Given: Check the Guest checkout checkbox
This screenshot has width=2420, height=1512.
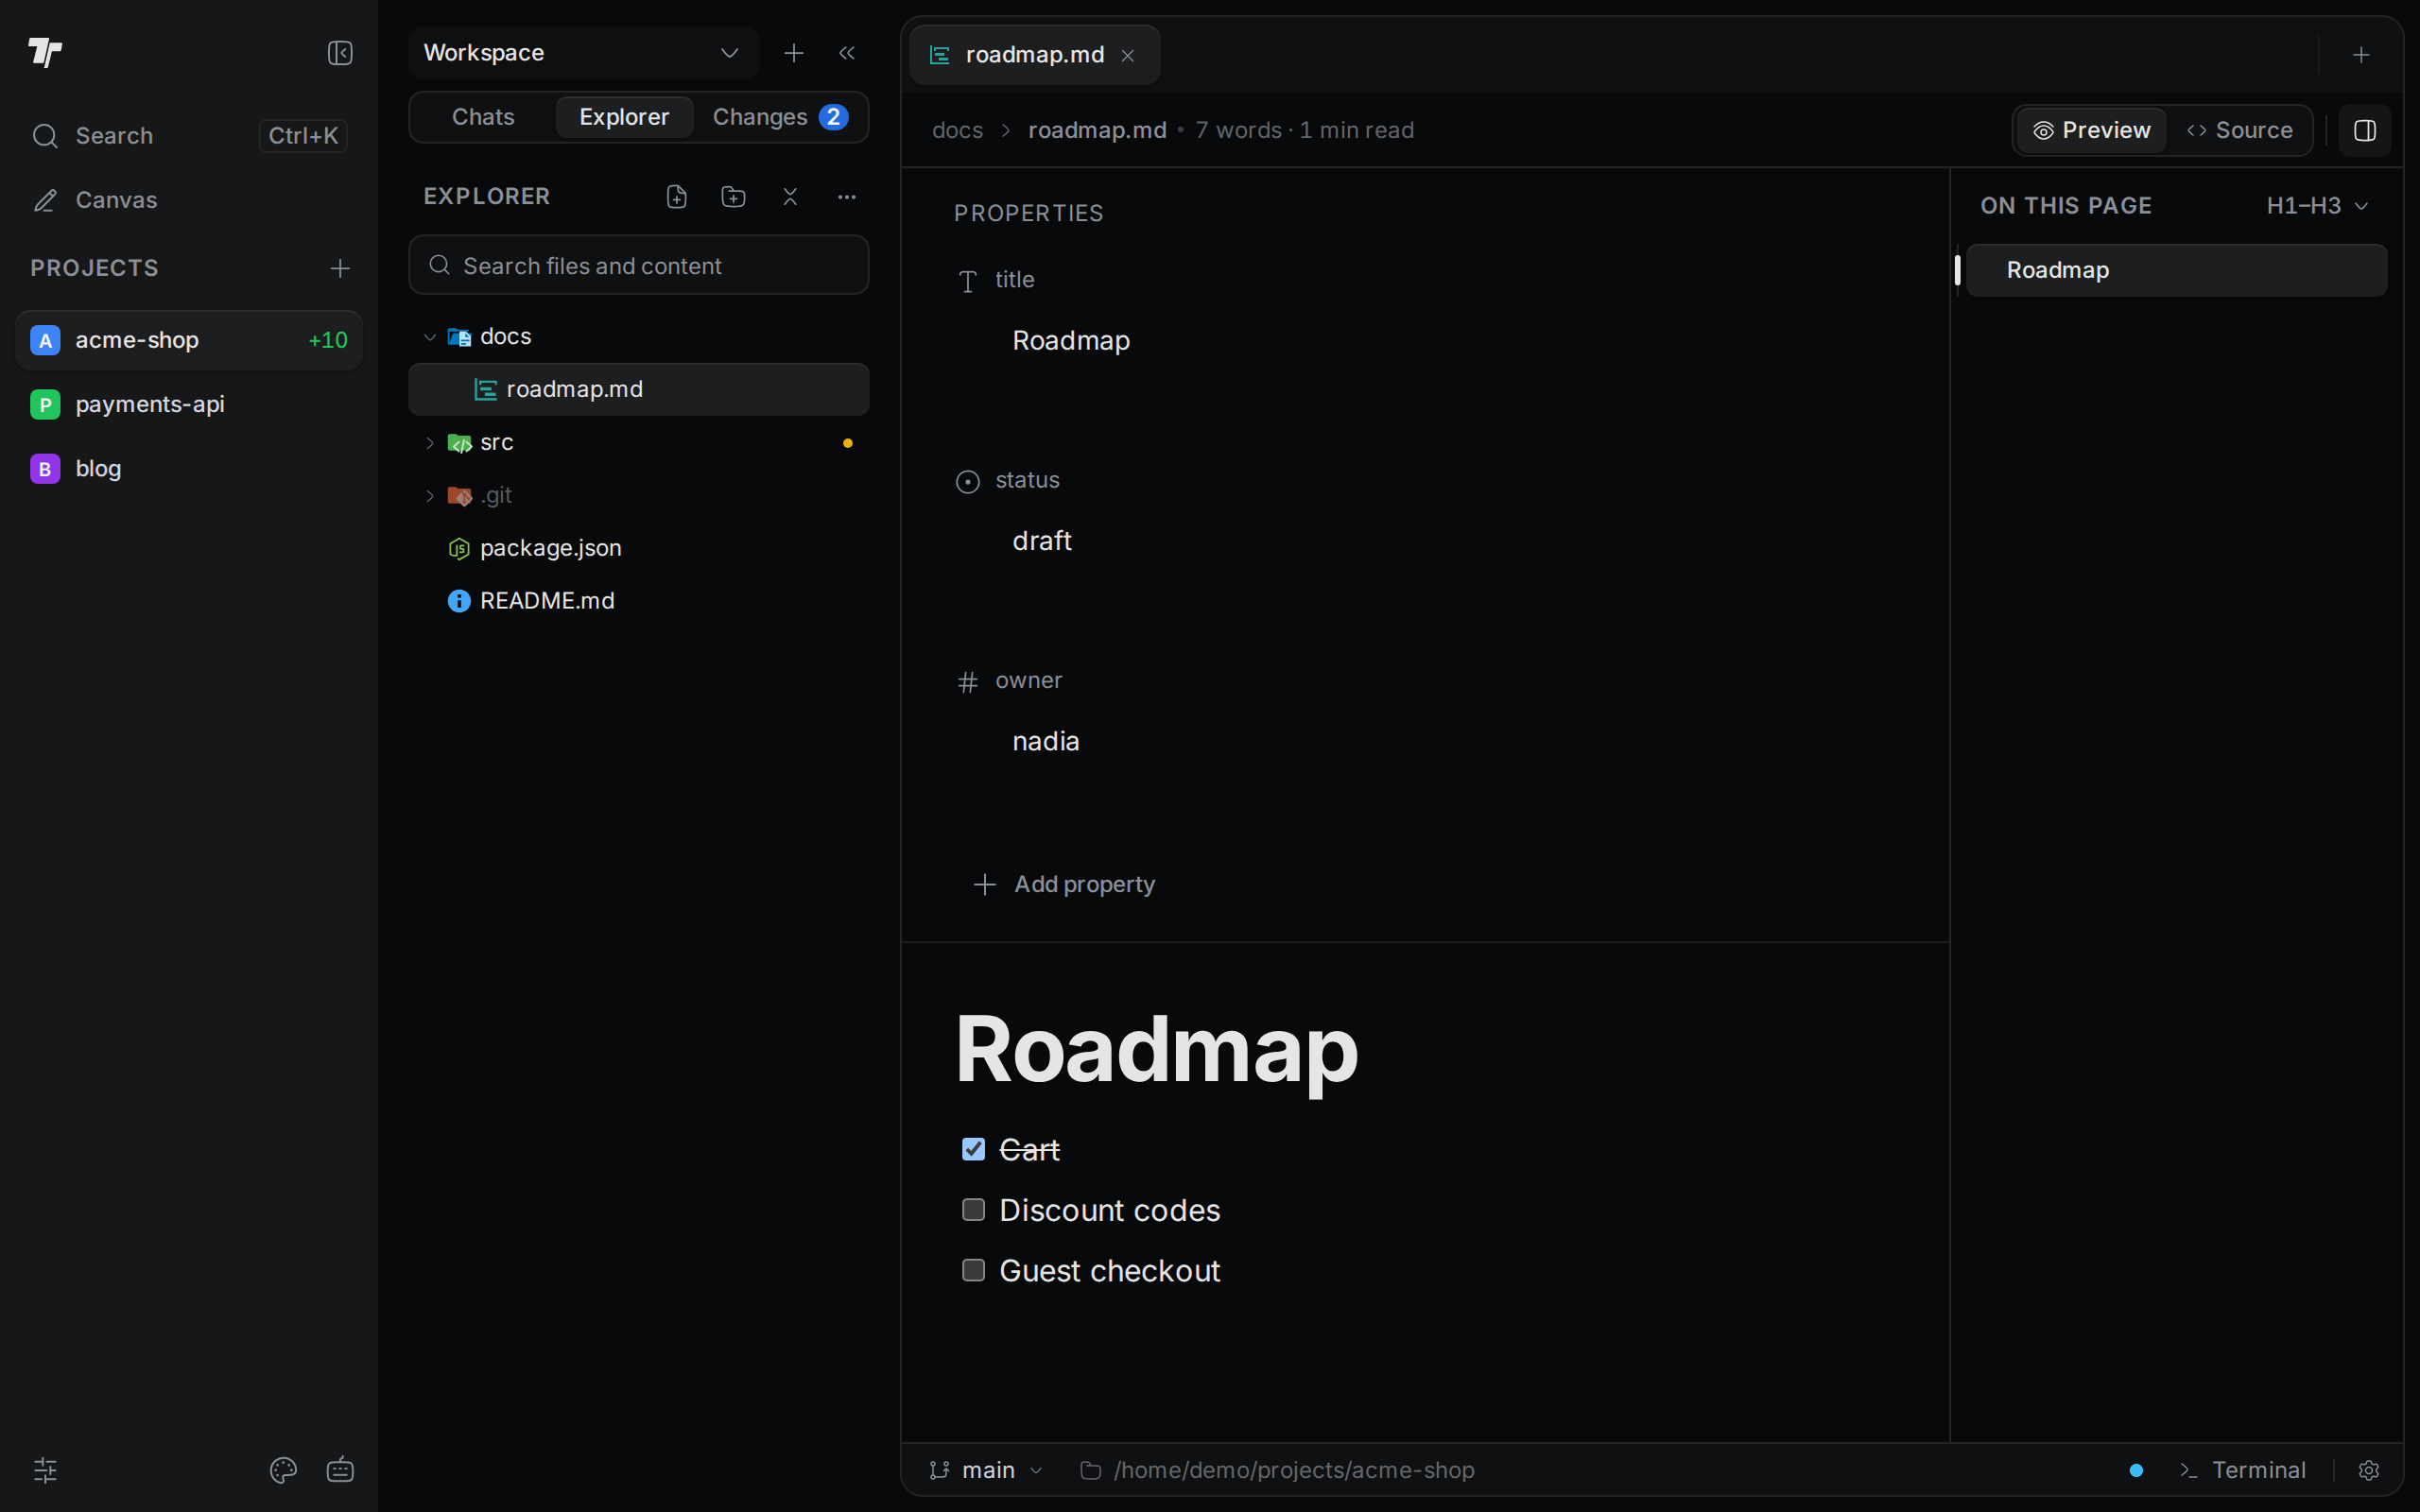Looking at the screenshot, I should [973, 1270].
